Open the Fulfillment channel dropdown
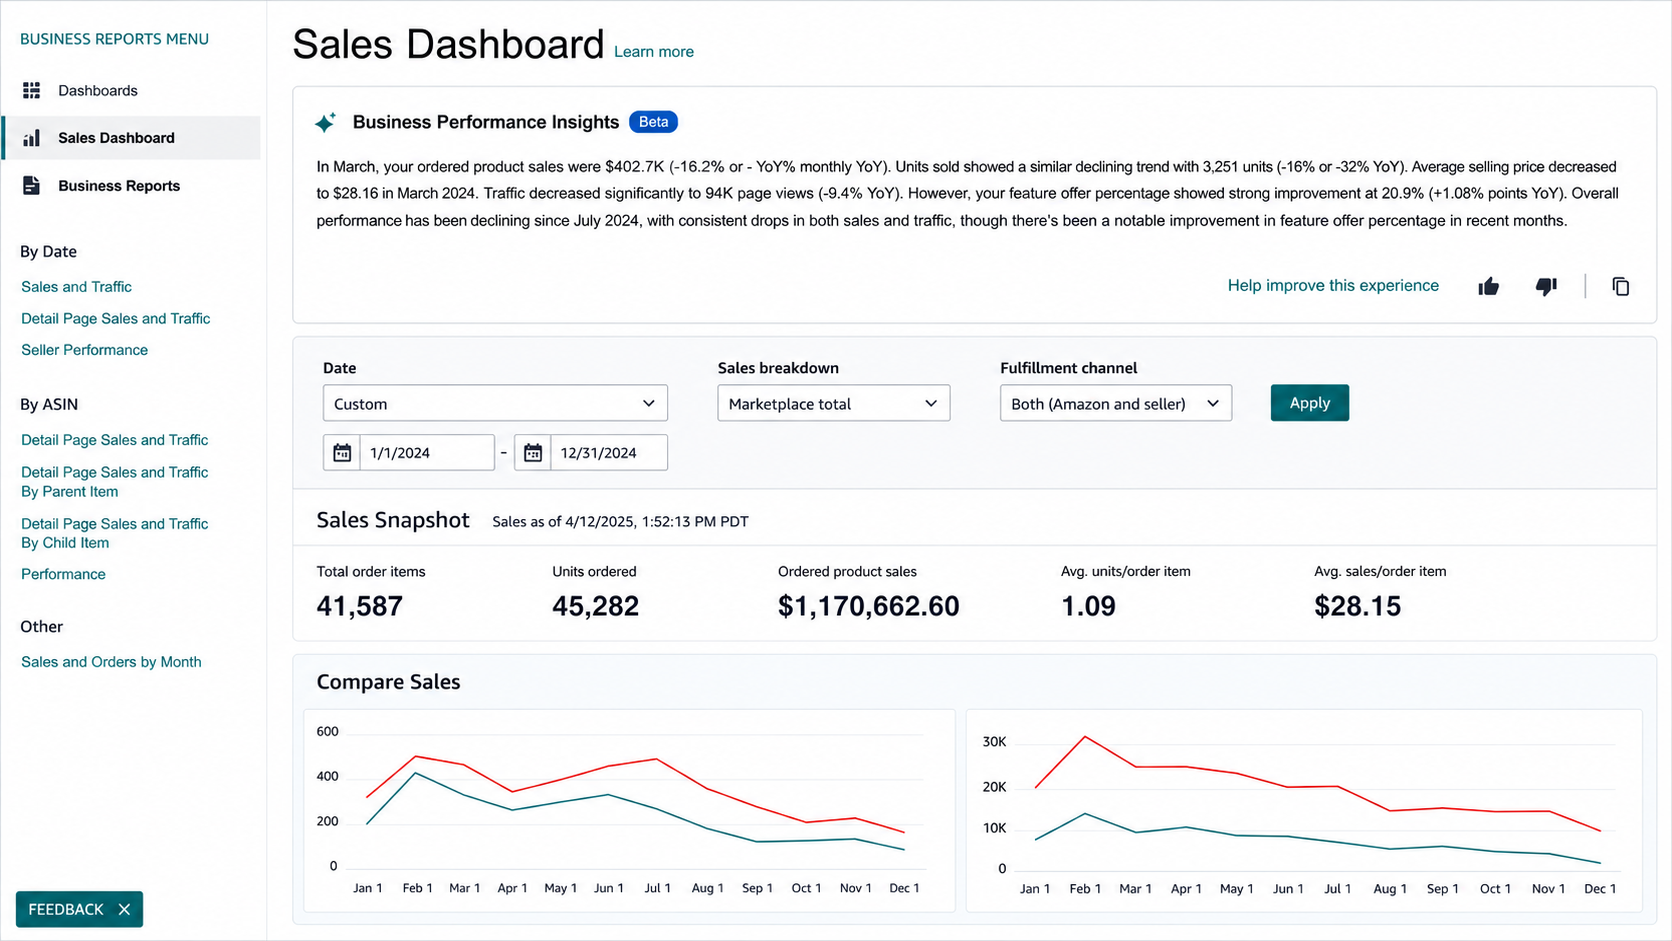 [x=1116, y=403]
